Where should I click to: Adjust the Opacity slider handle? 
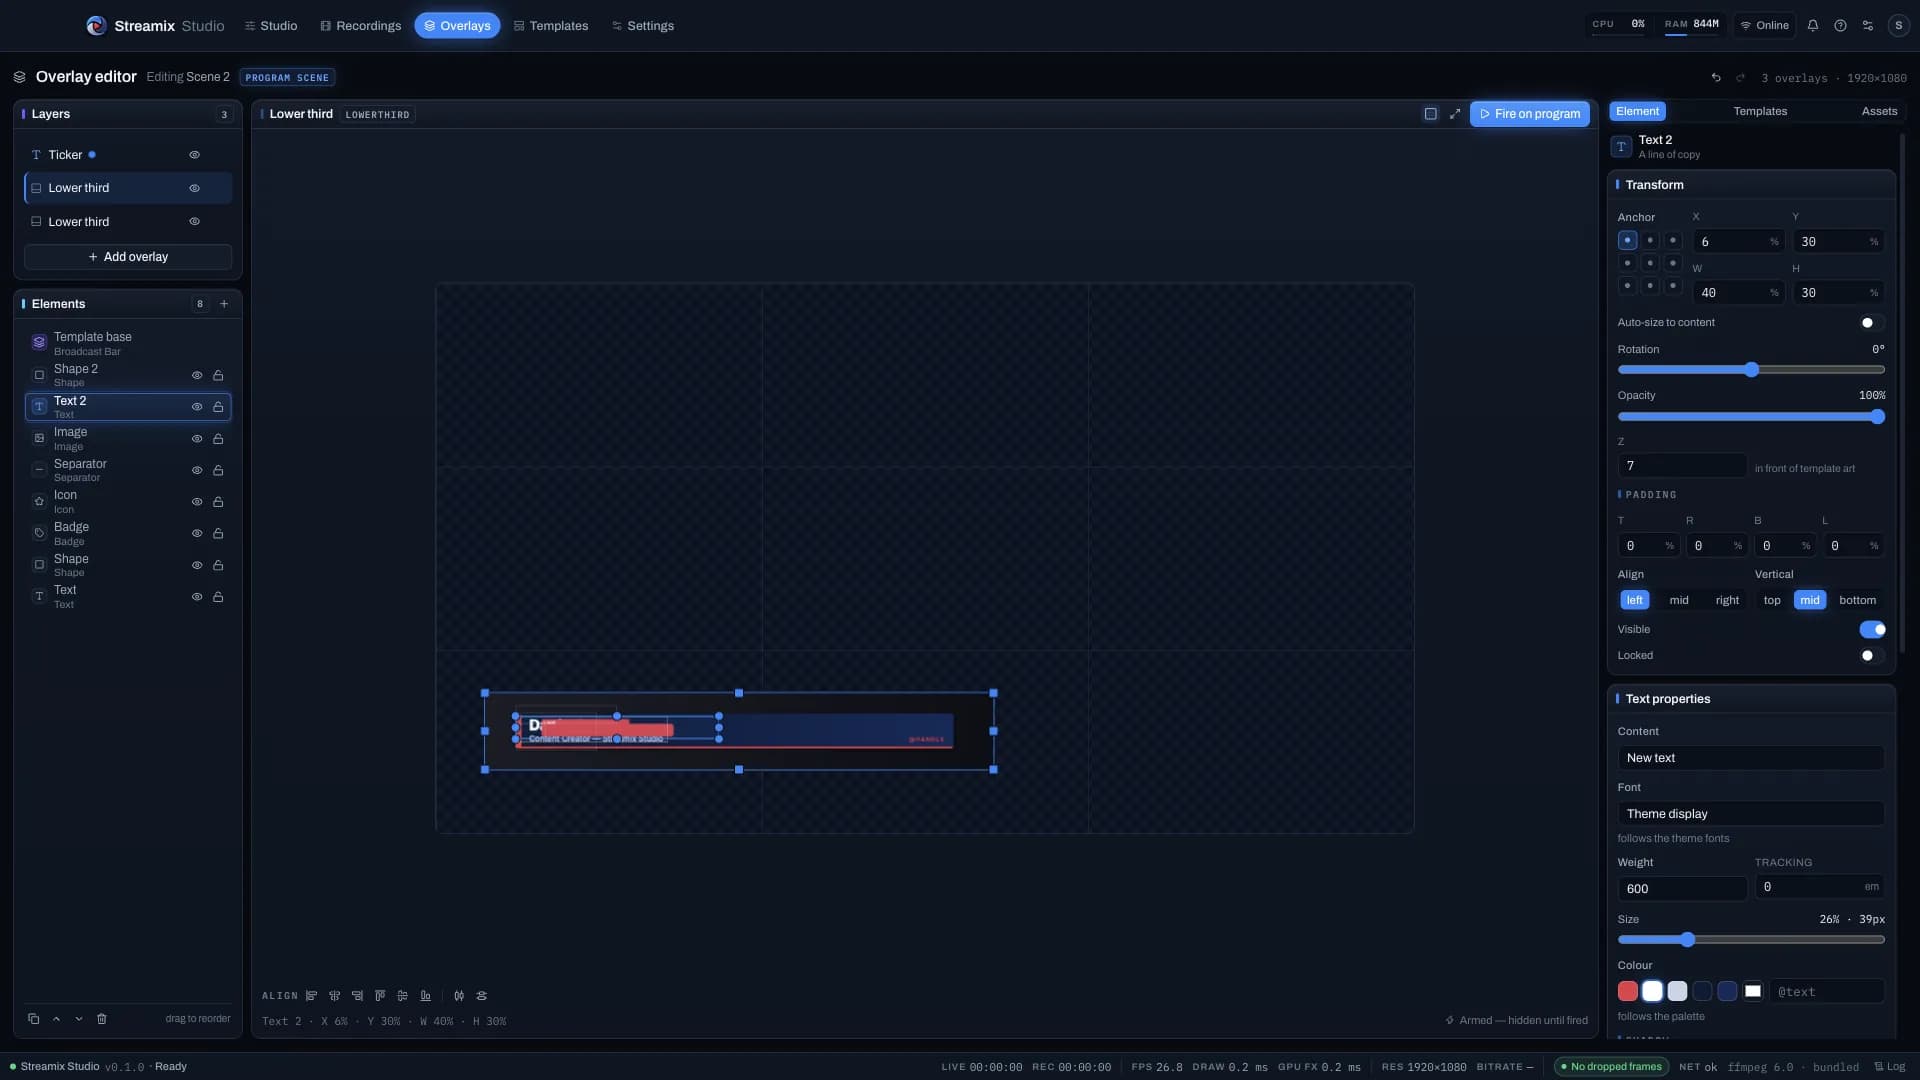click(1877, 417)
